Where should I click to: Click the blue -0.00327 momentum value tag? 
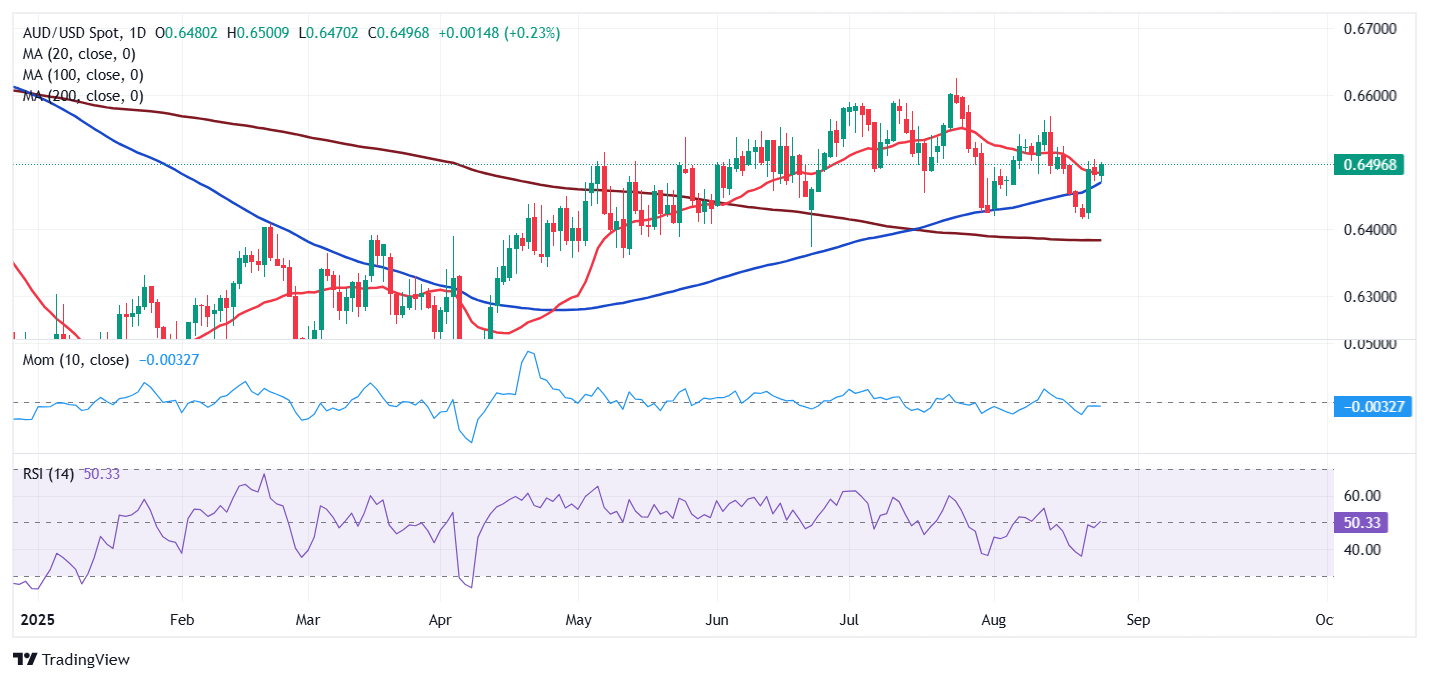click(x=1373, y=407)
